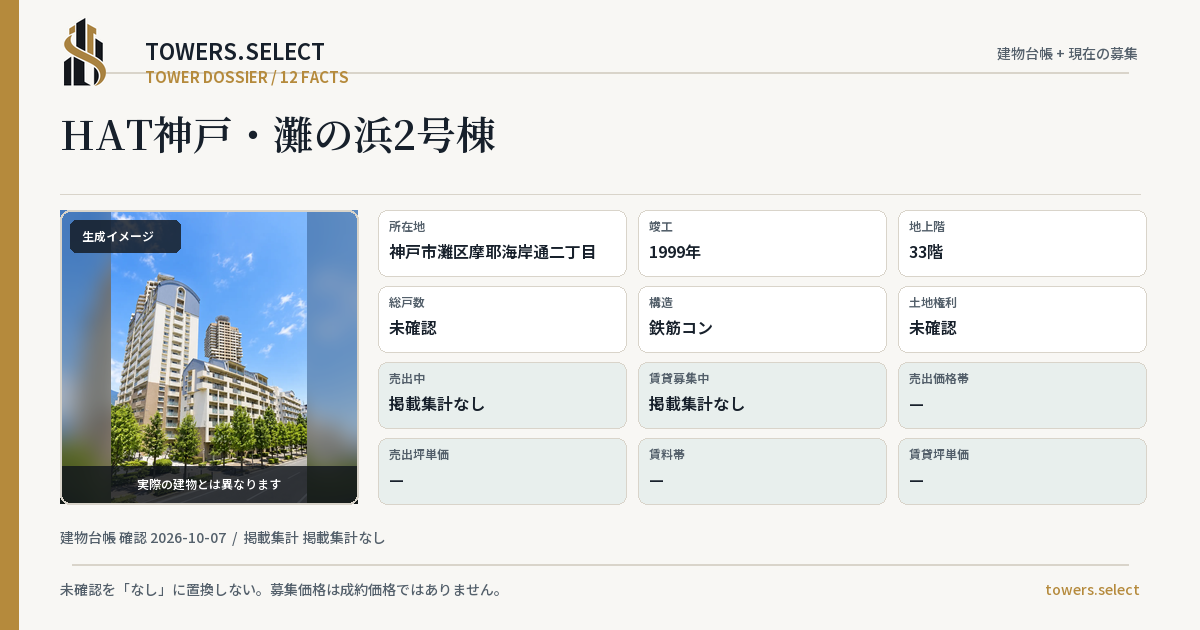Select the 所在地 address card
1200x630 pixels.
coord(502,243)
